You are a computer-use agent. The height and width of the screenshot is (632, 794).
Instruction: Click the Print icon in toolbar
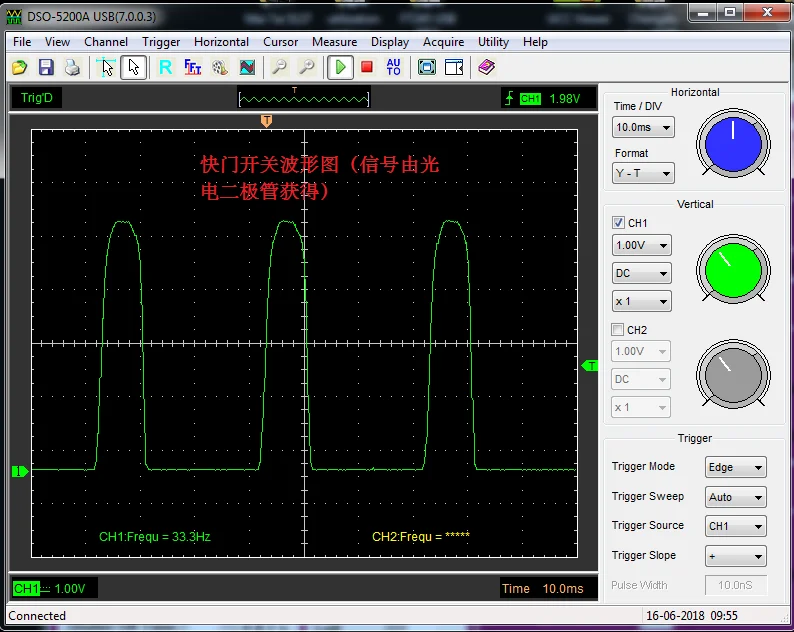pyautogui.click(x=72, y=67)
